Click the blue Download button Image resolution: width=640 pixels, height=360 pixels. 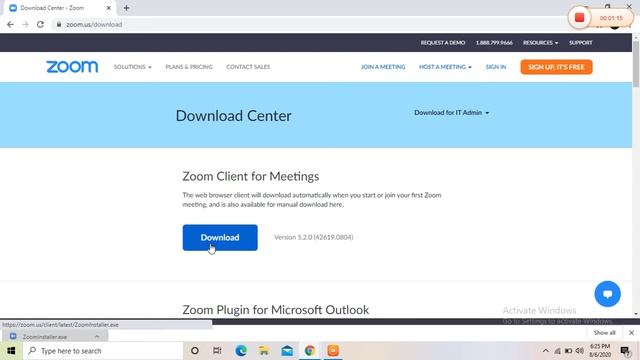220,238
